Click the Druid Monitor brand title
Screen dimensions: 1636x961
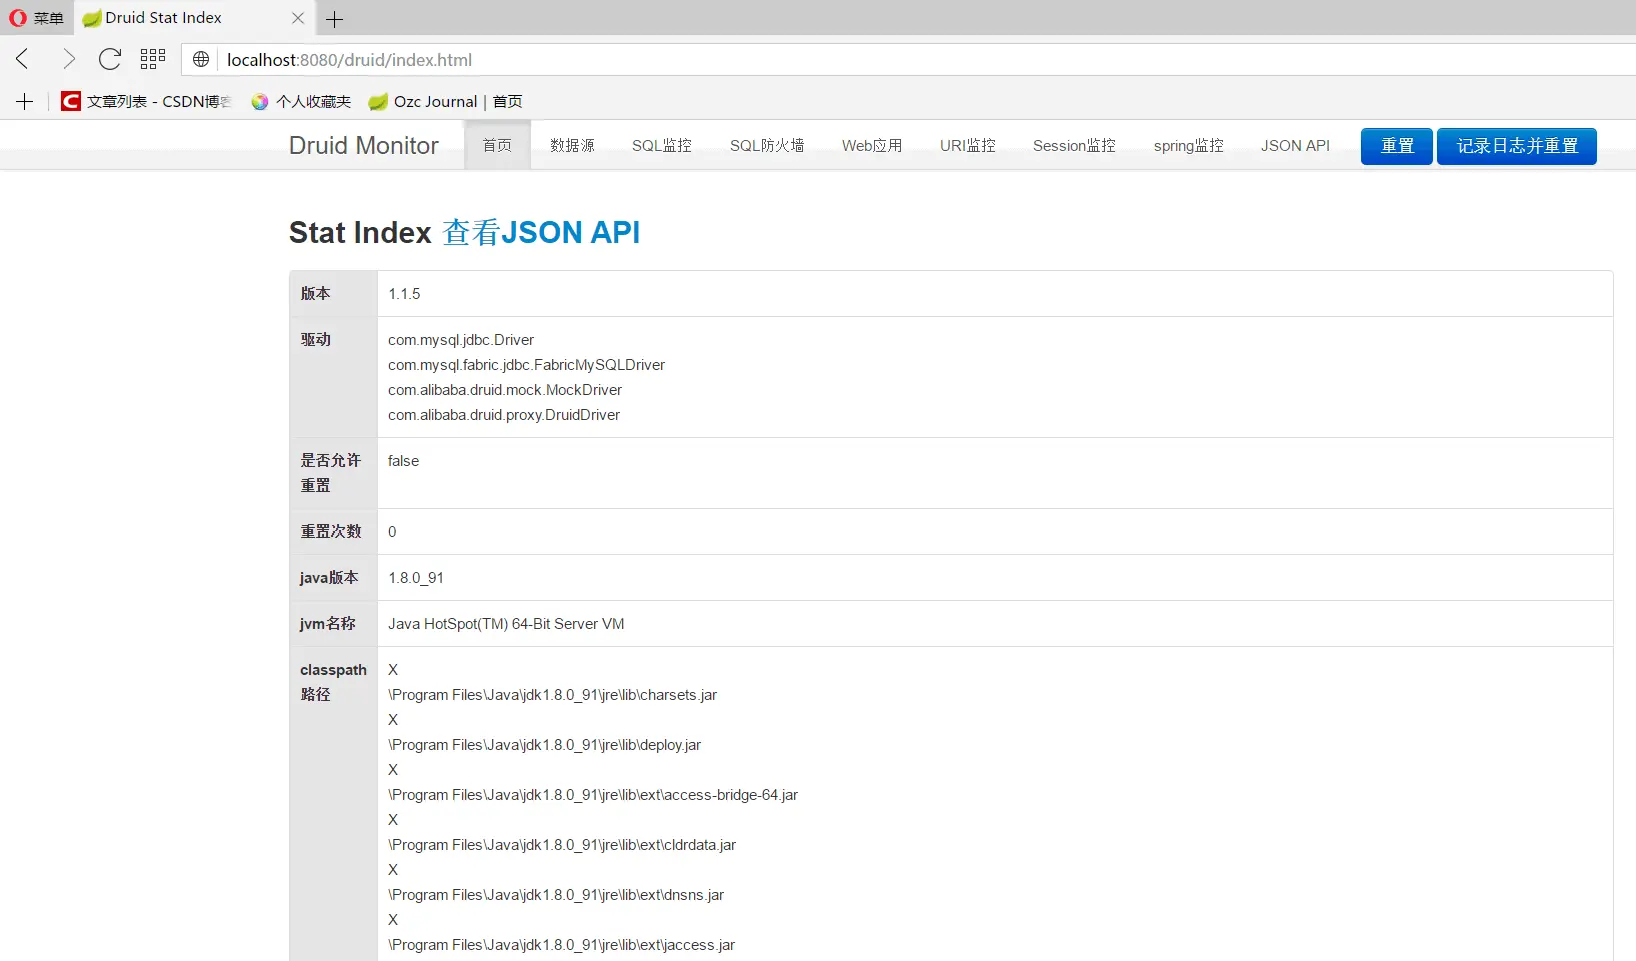pos(364,146)
